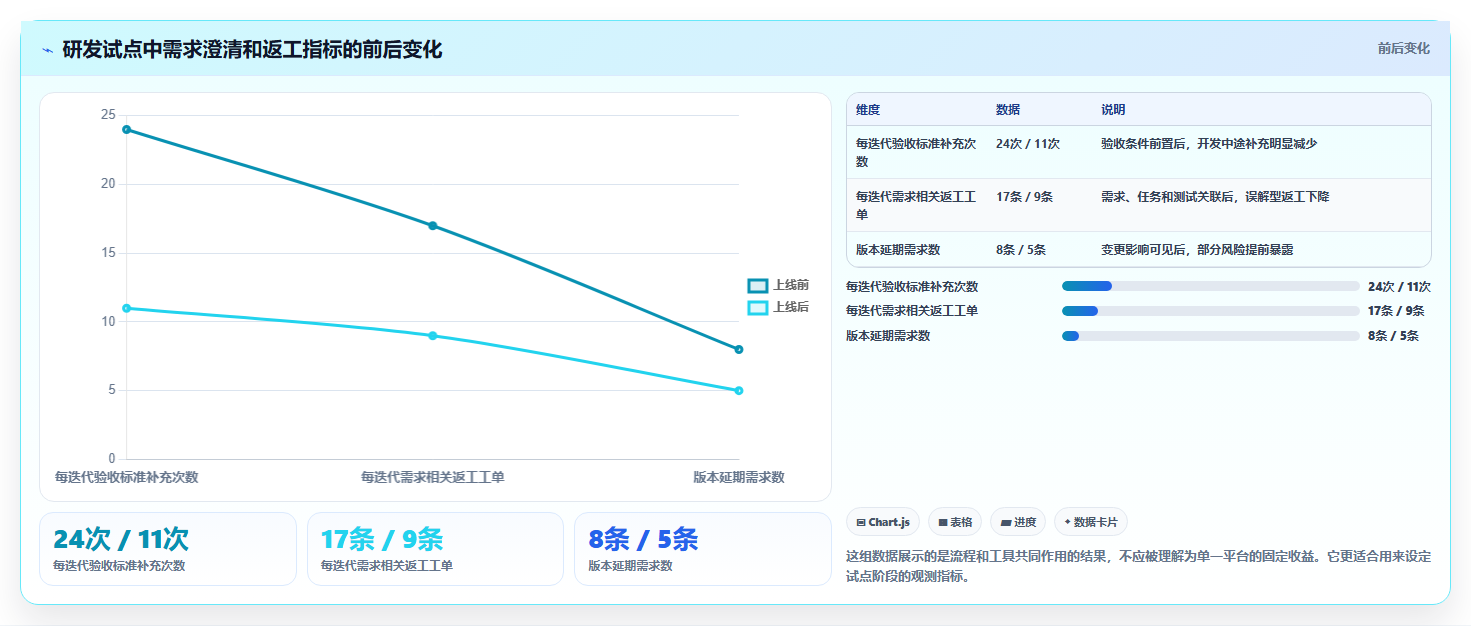Click the 表格 tag chip
The width and height of the screenshot is (1471, 626).
coord(955,522)
